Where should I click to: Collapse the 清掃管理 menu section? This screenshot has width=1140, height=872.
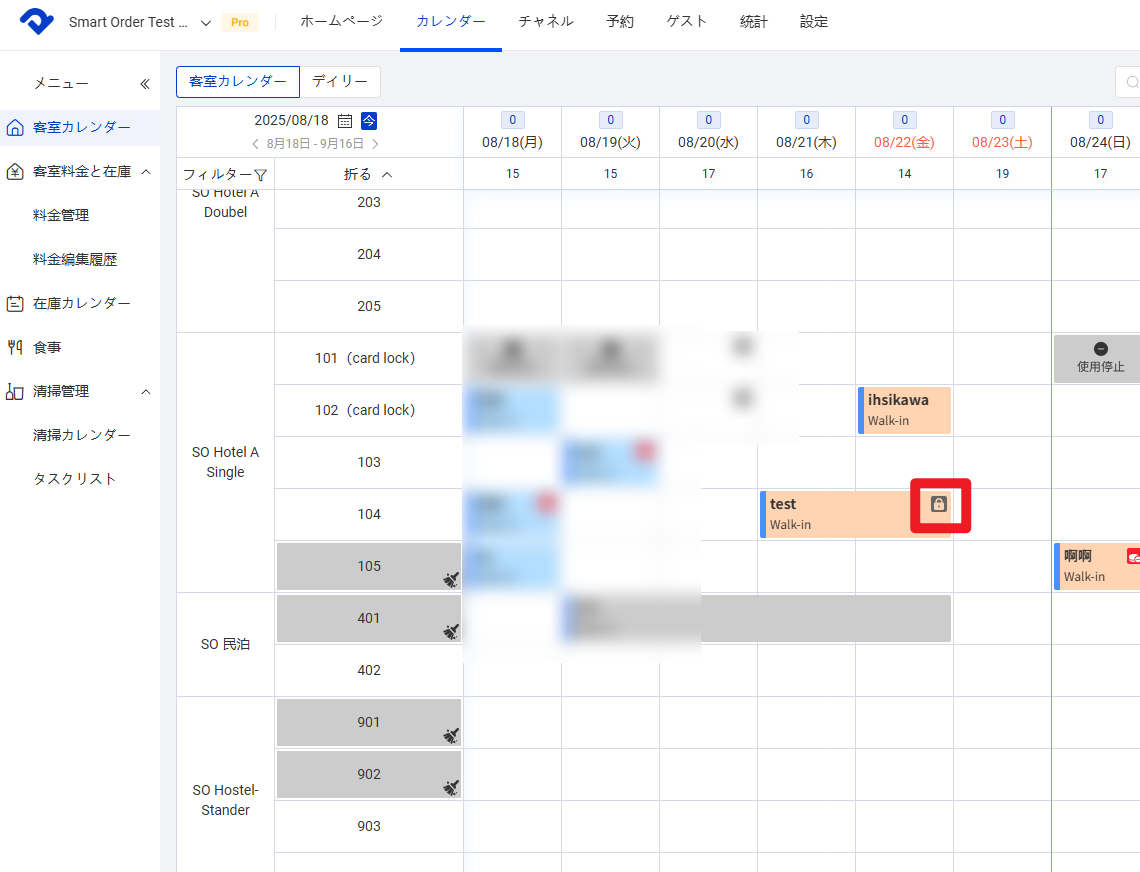click(146, 392)
